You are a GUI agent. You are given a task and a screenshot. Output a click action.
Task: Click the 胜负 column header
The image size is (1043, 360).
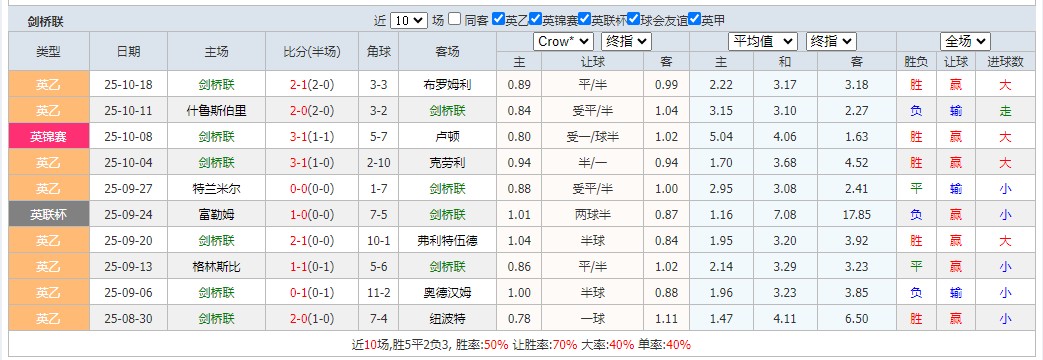click(x=917, y=62)
